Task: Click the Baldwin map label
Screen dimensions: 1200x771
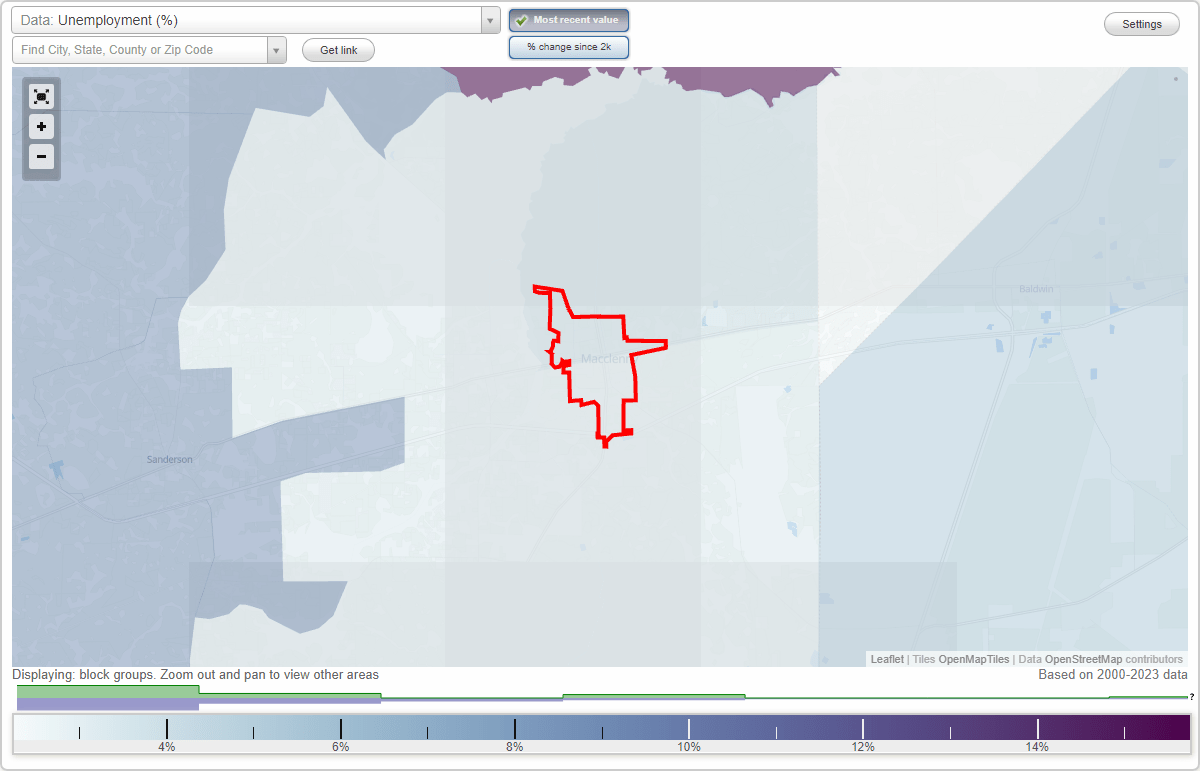Action: tap(1036, 289)
